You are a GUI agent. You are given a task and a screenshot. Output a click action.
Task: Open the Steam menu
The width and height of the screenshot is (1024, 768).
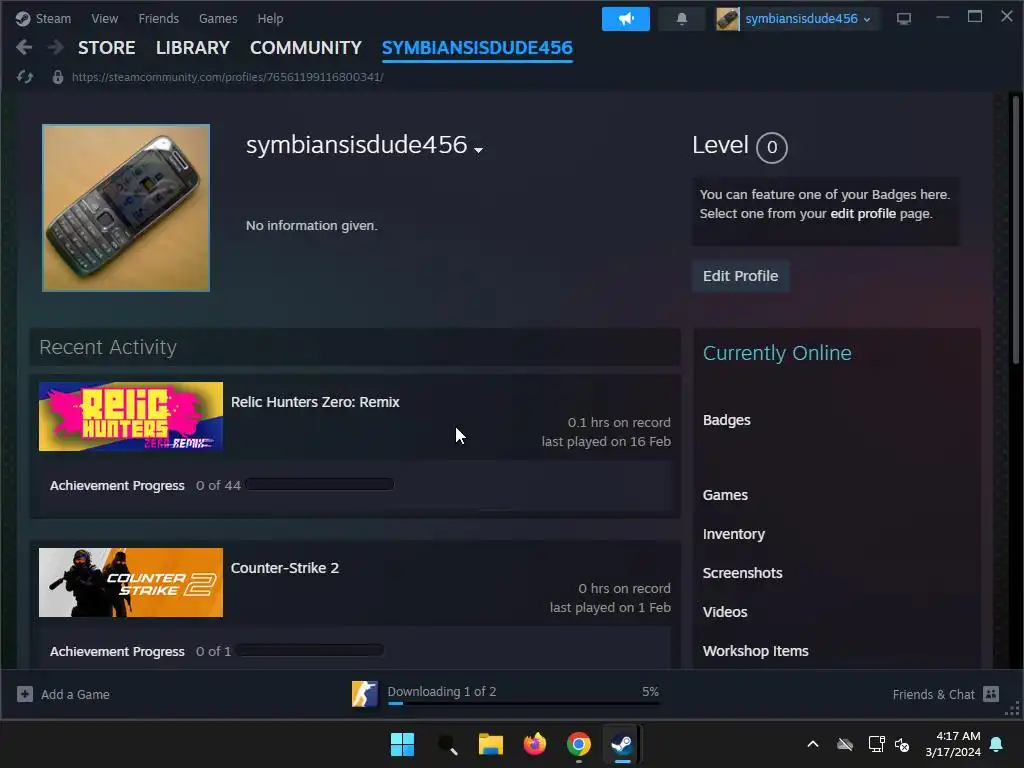point(53,18)
